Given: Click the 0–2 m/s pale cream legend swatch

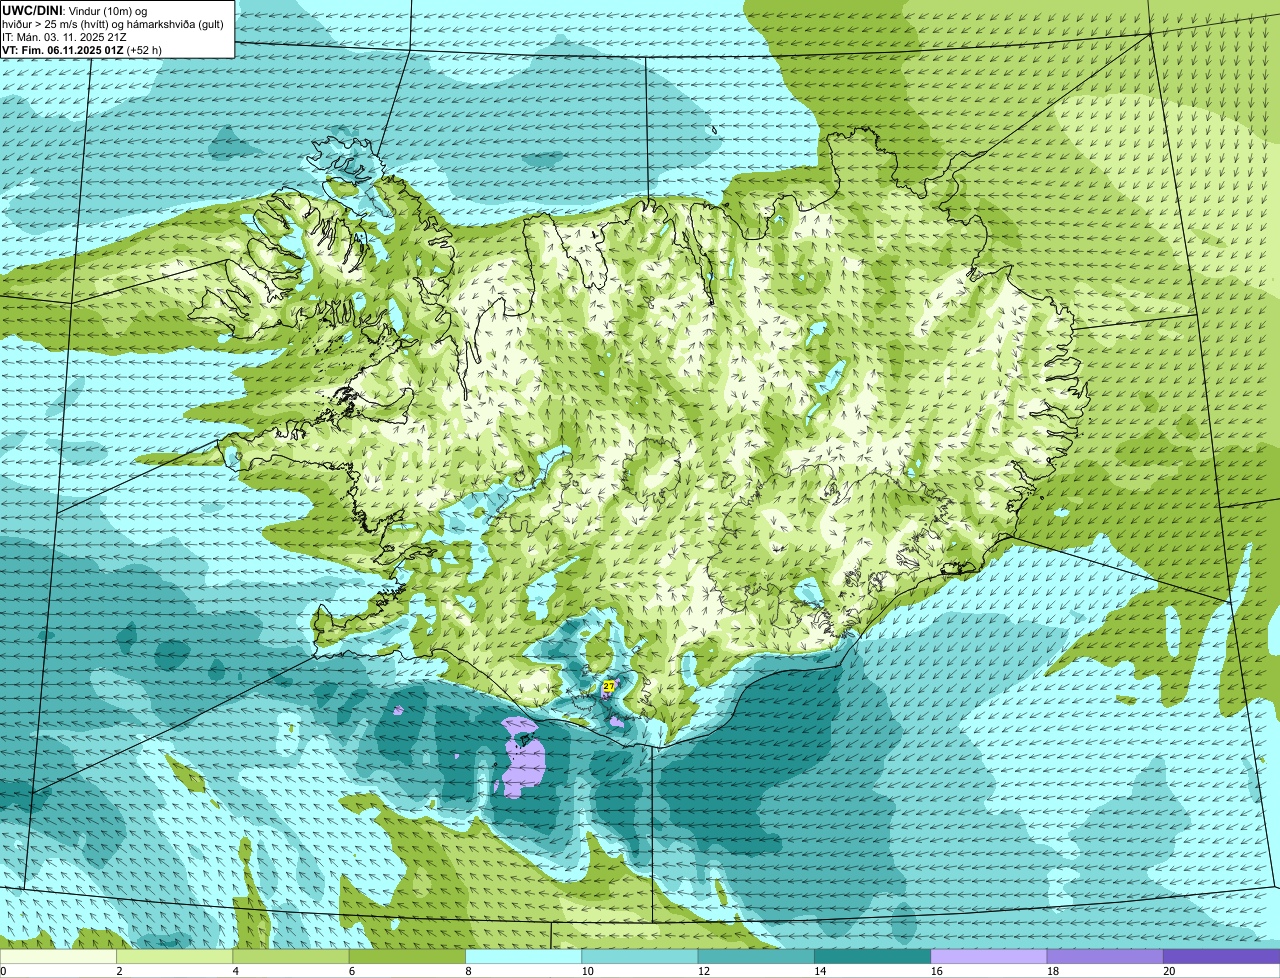Looking at the screenshot, I should 59,956.
